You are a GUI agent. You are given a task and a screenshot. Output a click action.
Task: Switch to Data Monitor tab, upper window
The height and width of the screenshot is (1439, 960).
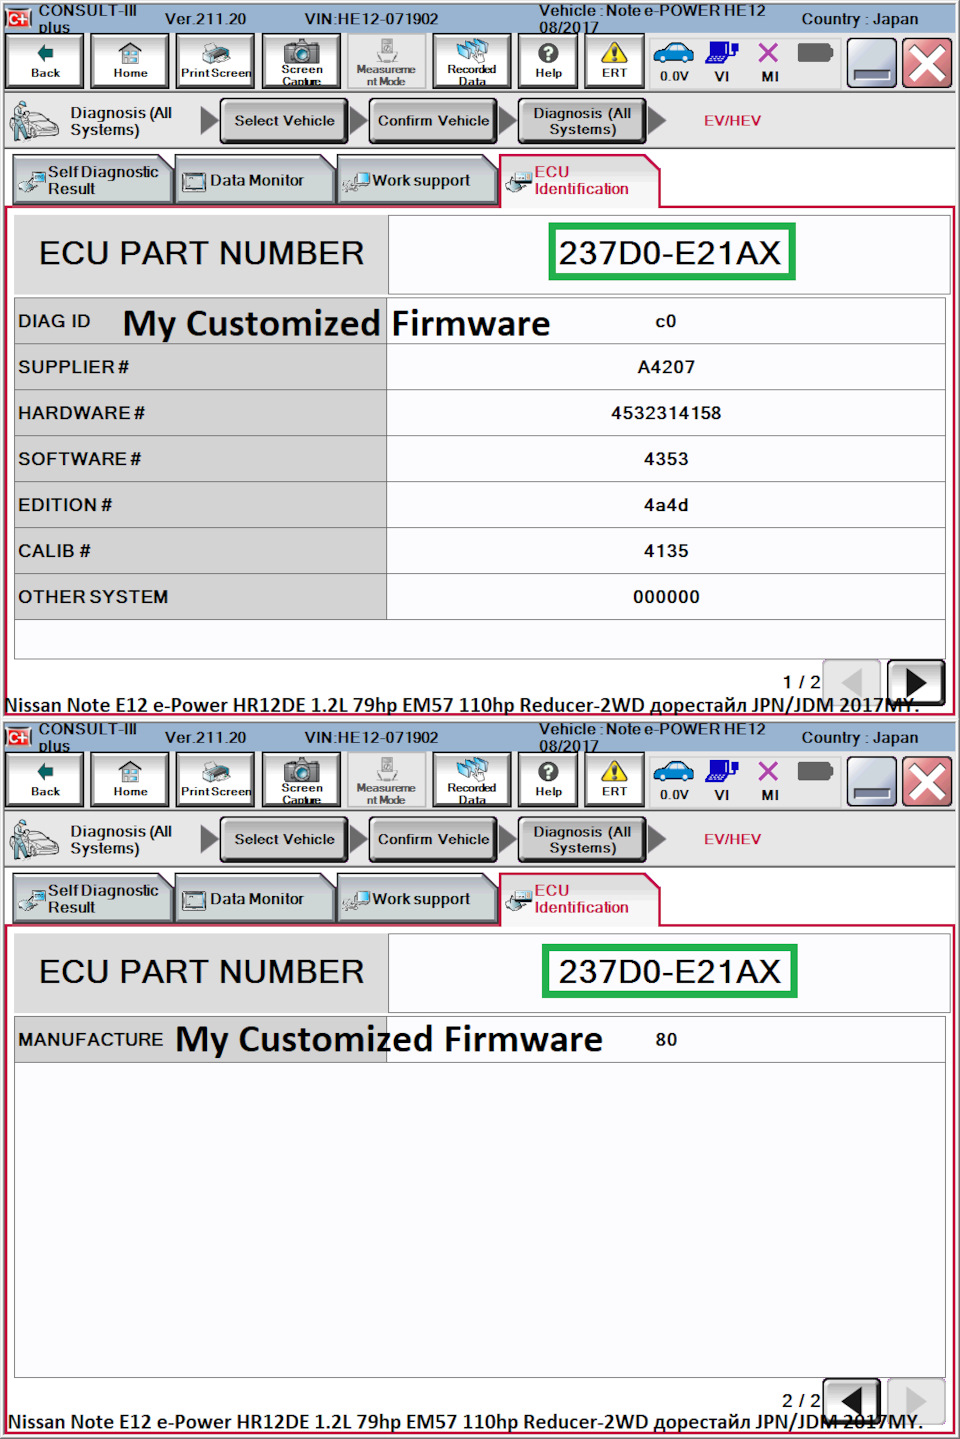click(x=255, y=180)
